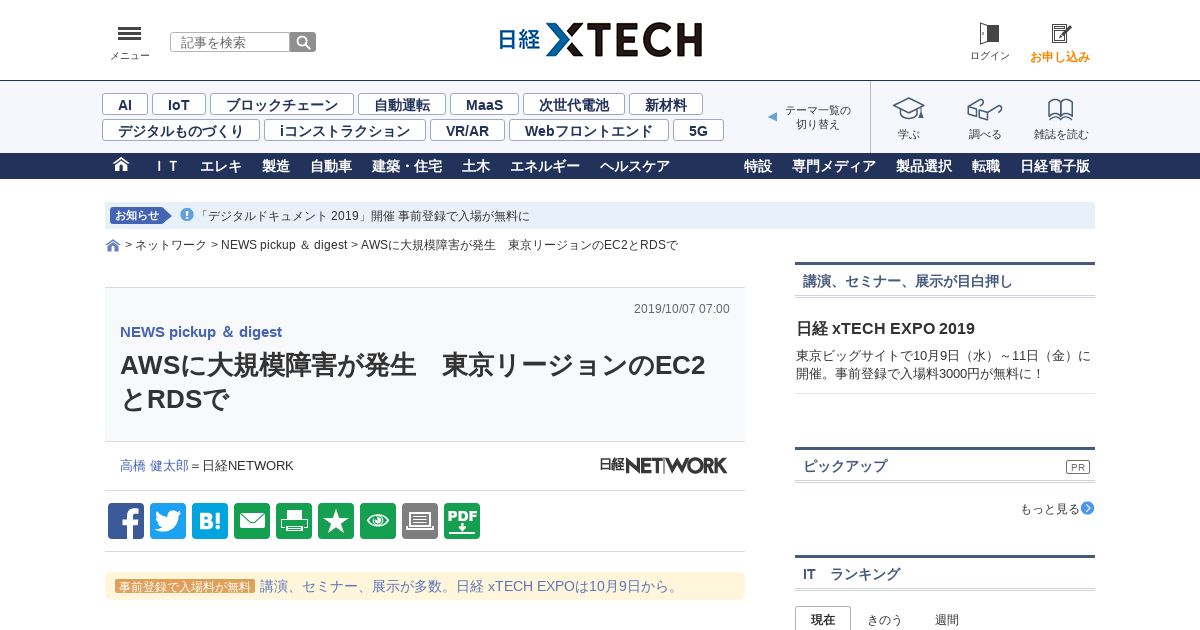Select the 新材料 theme tag
This screenshot has height=630, width=1200.
[x=666, y=104]
